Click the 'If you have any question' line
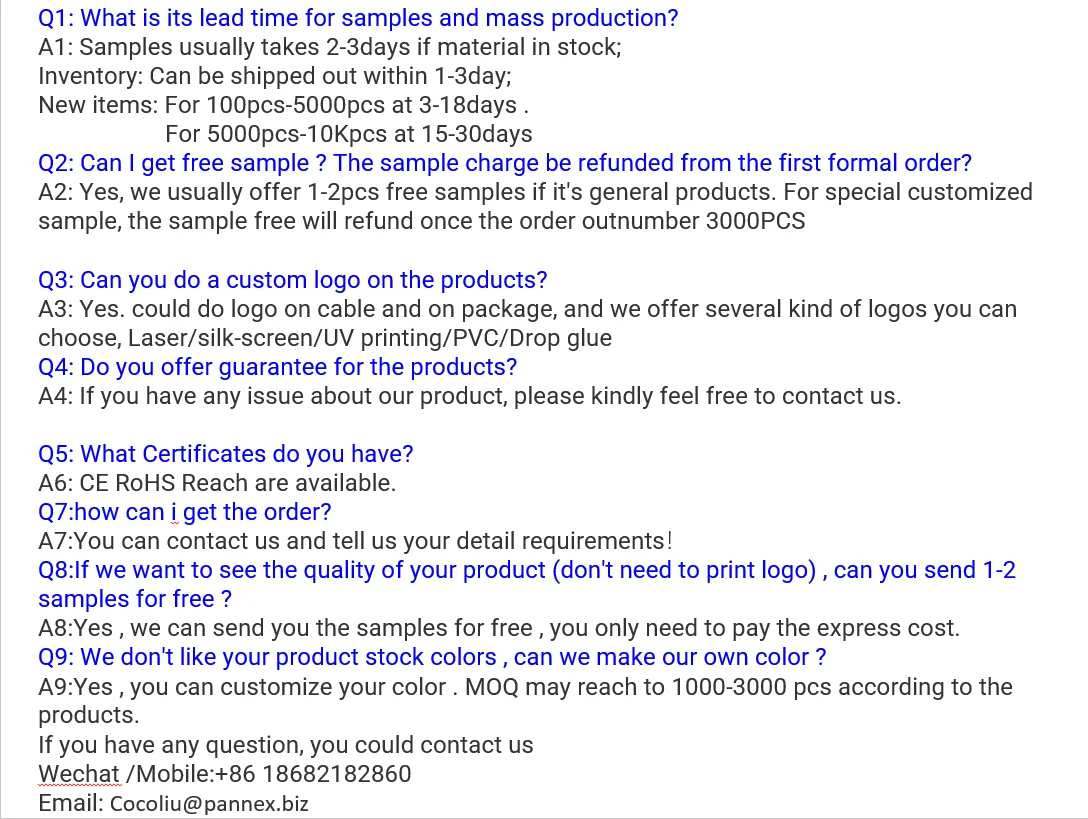 285,745
